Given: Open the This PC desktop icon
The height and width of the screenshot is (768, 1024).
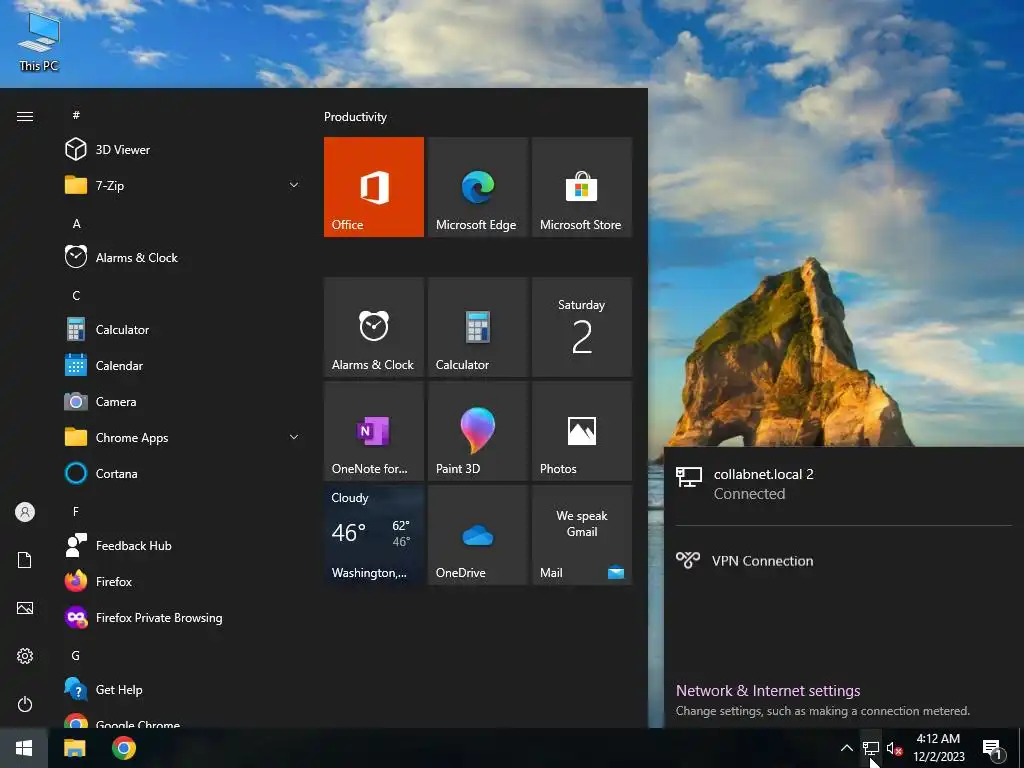Looking at the screenshot, I should 39,40.
